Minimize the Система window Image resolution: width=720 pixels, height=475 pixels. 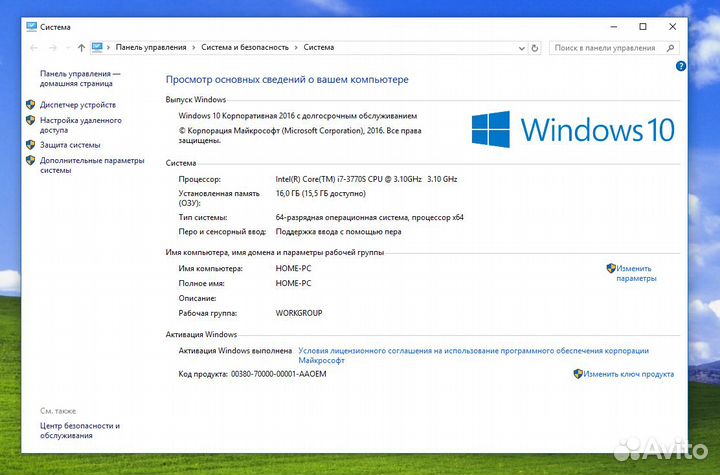tap(613, 27)
